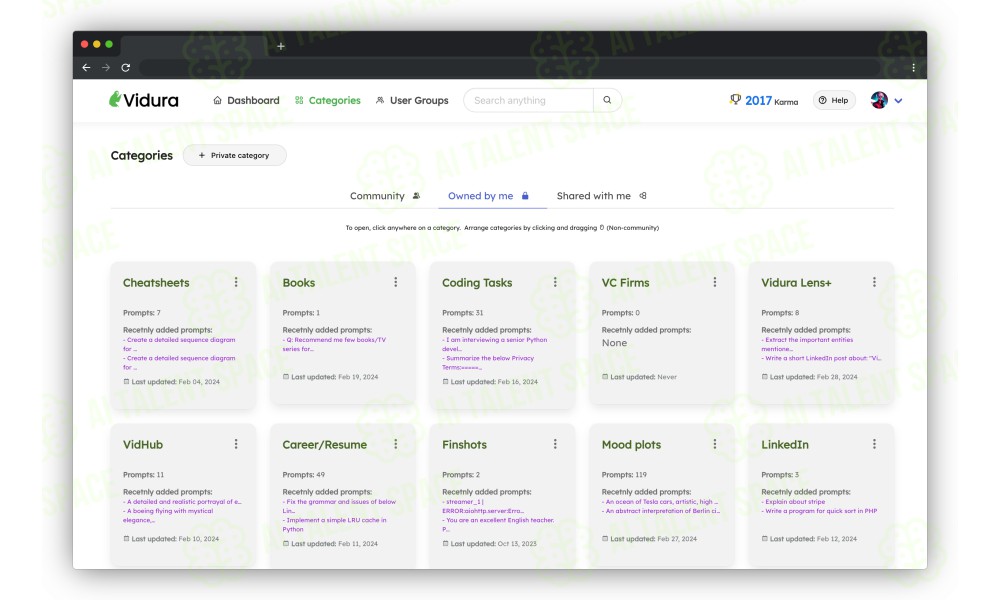1000x600 pixels.
Task: Open the VidHub category title
Action: [143, 444]
